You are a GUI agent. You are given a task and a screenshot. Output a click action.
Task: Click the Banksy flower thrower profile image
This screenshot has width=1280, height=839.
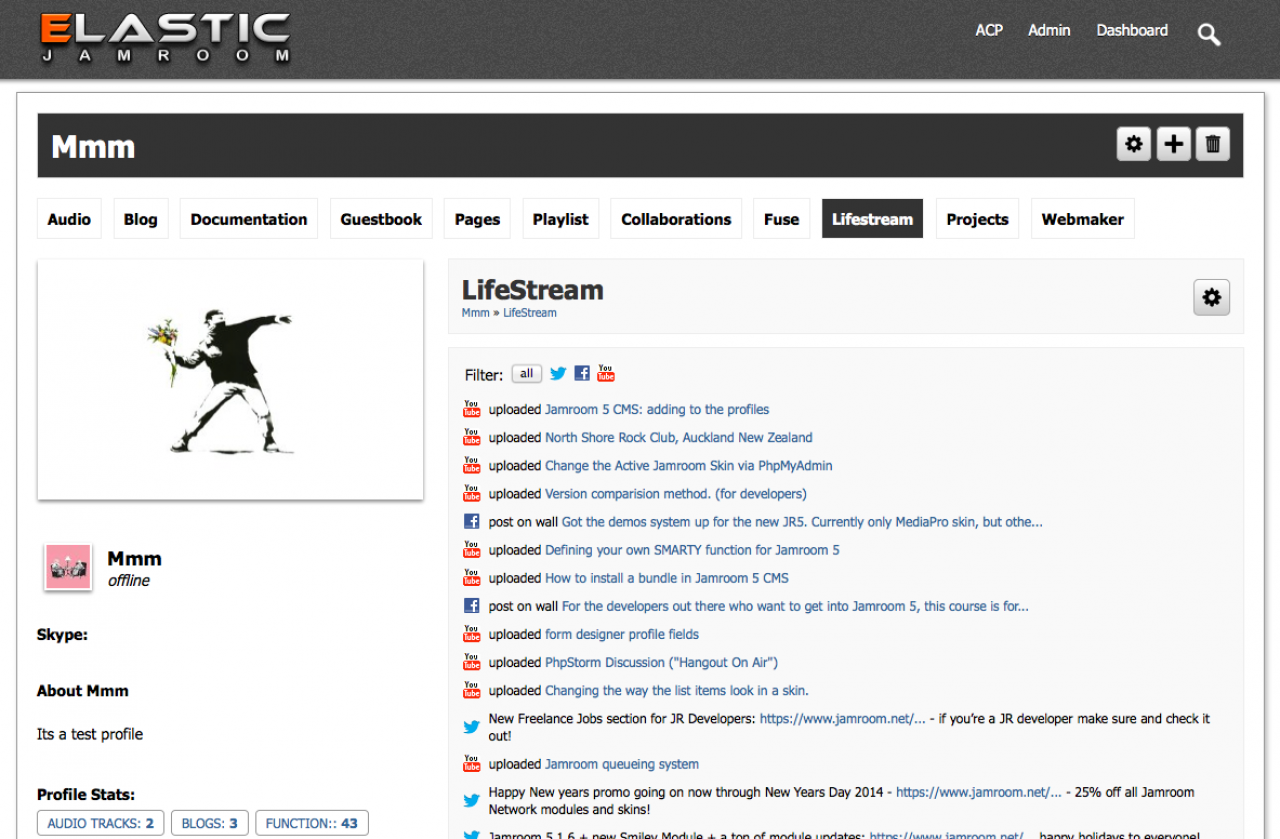point(230,379)
